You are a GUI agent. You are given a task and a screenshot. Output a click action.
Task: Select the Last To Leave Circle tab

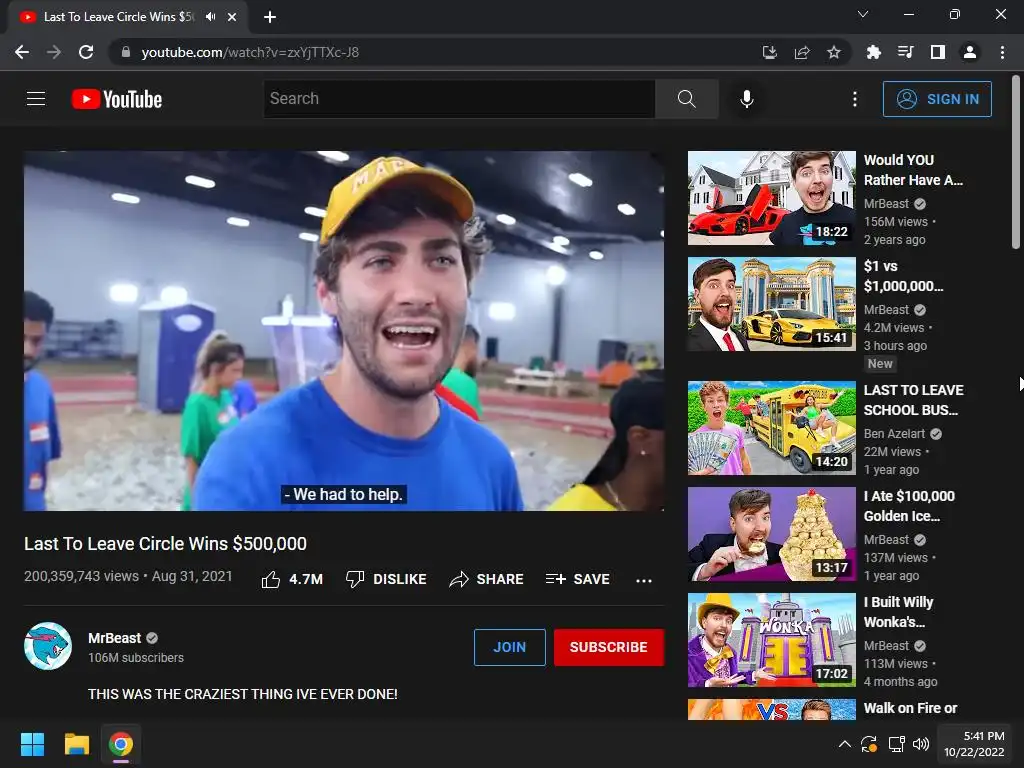pyautogui.click(x=127, y=18)
